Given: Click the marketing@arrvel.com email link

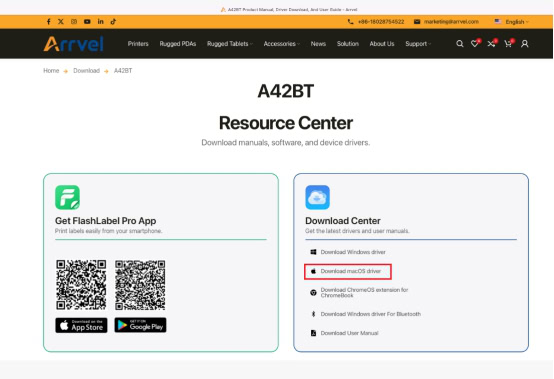Looking at the screenshot, I should point(451,22).
